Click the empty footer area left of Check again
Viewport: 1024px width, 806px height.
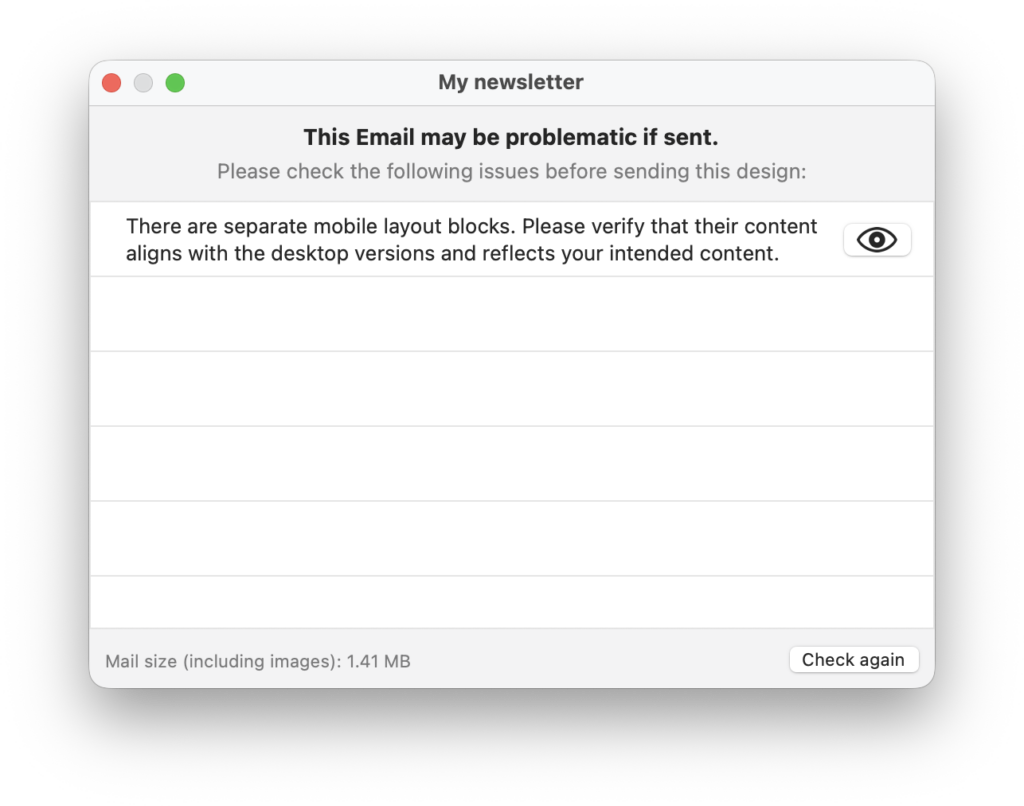tap(600, 660)
